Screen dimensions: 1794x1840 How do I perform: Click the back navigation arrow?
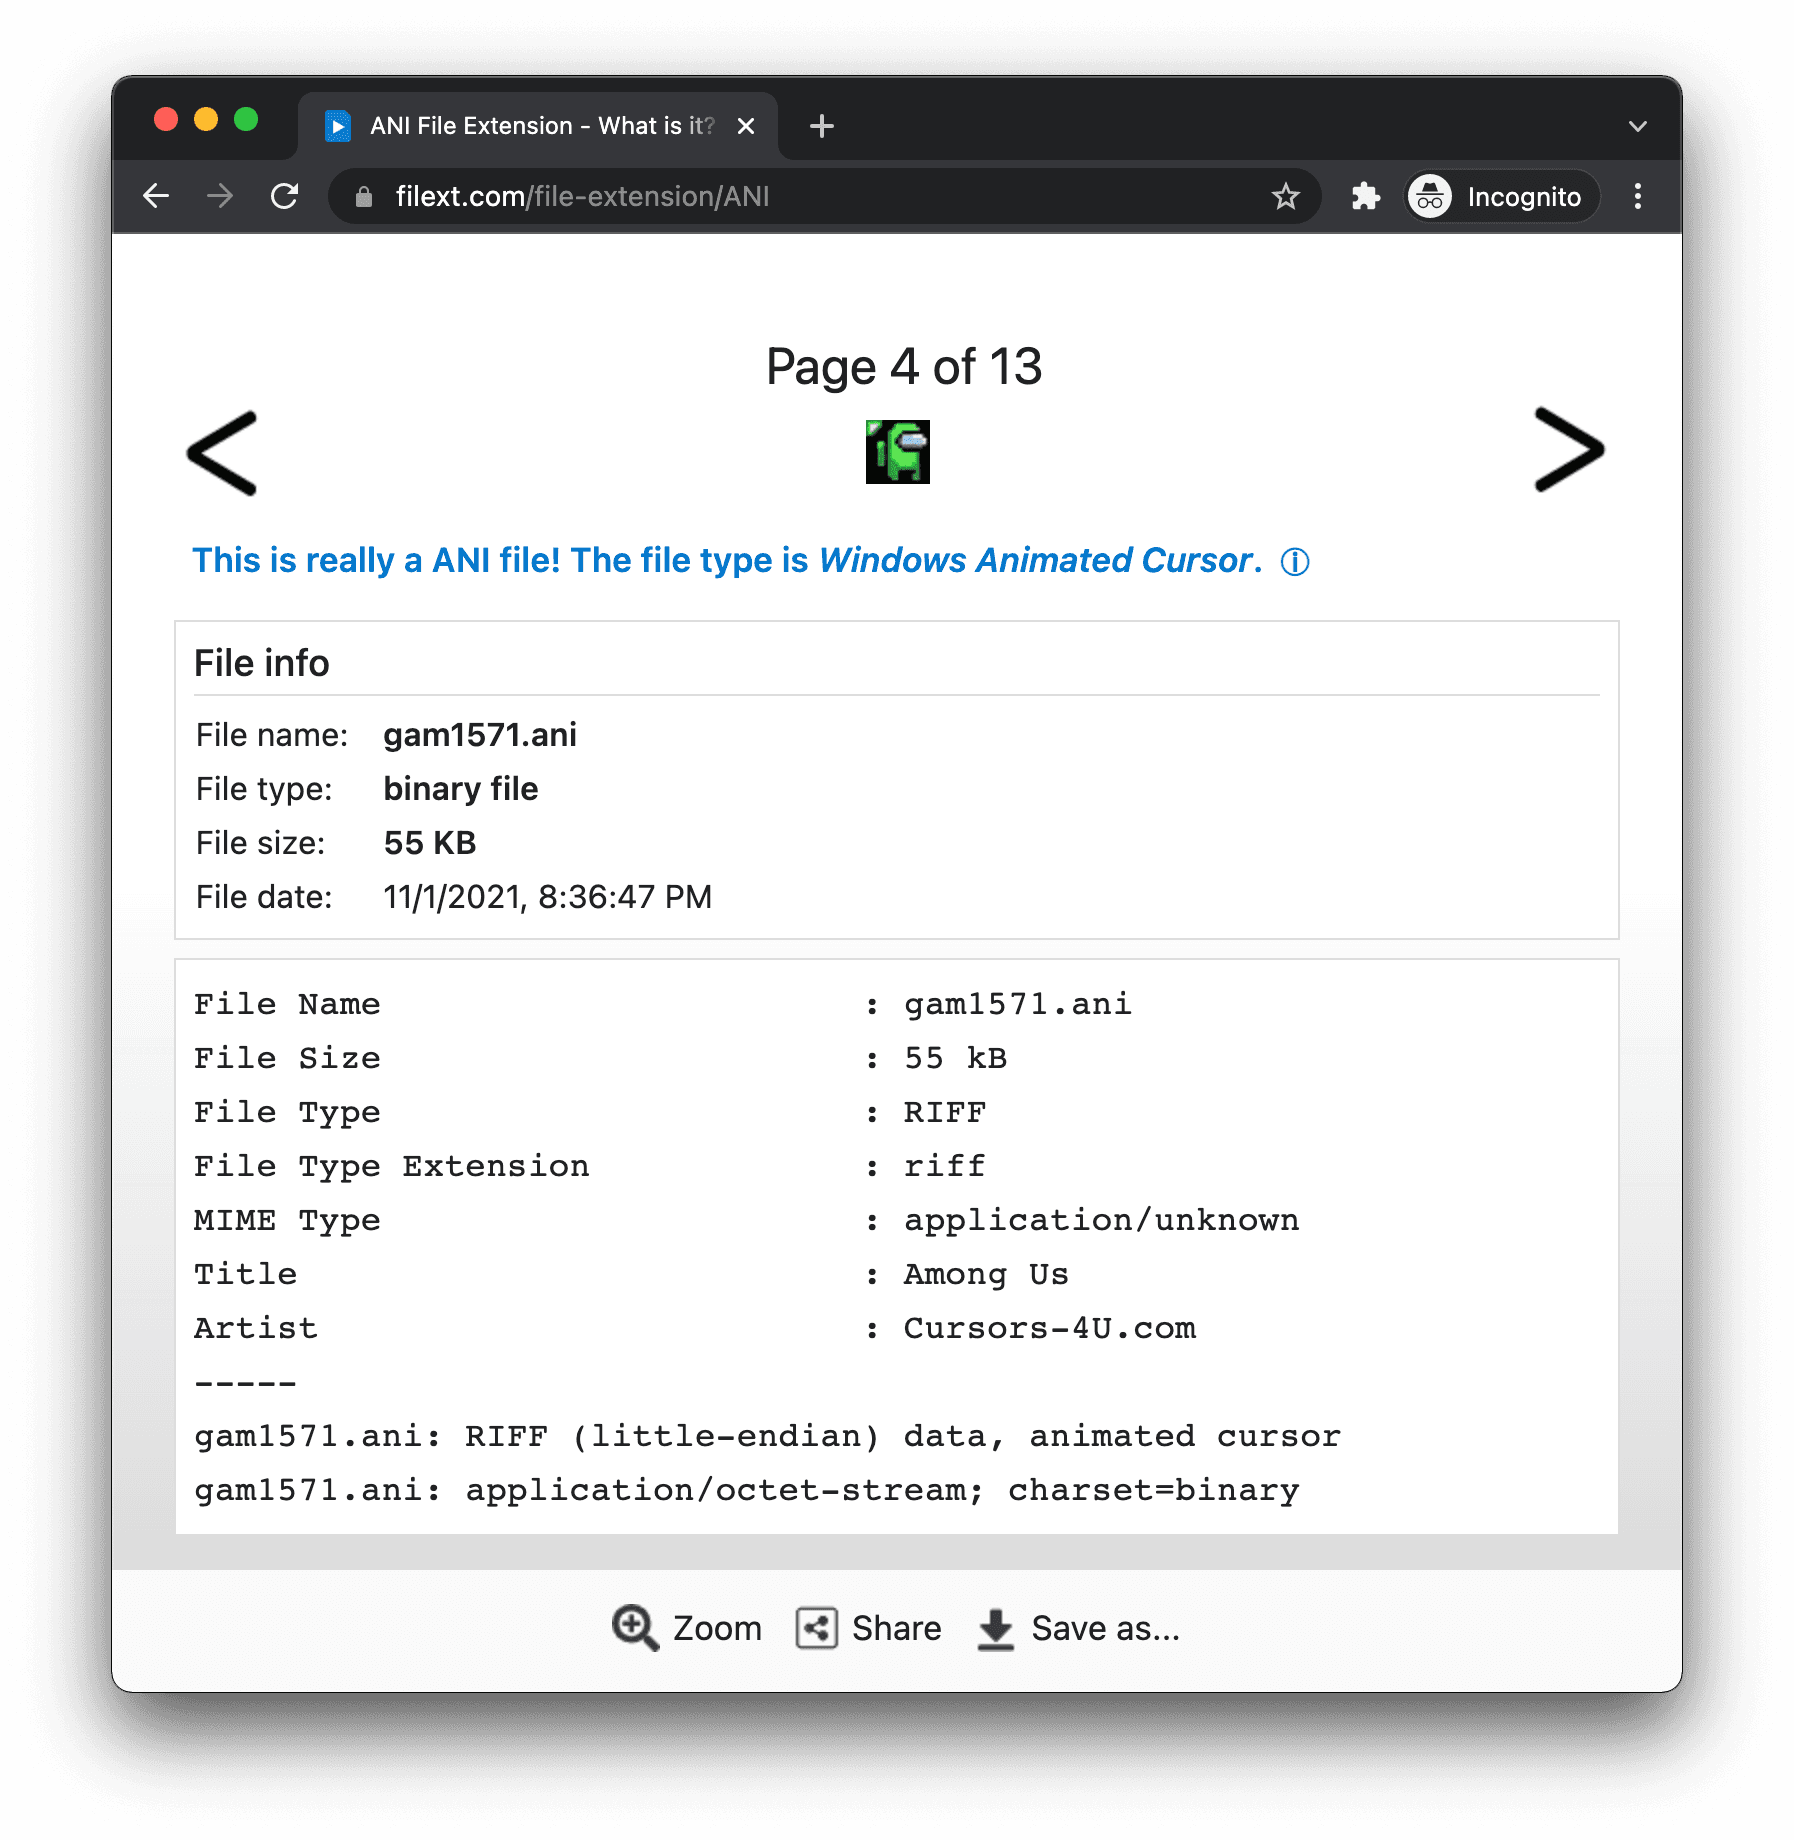tap(157, 196)
